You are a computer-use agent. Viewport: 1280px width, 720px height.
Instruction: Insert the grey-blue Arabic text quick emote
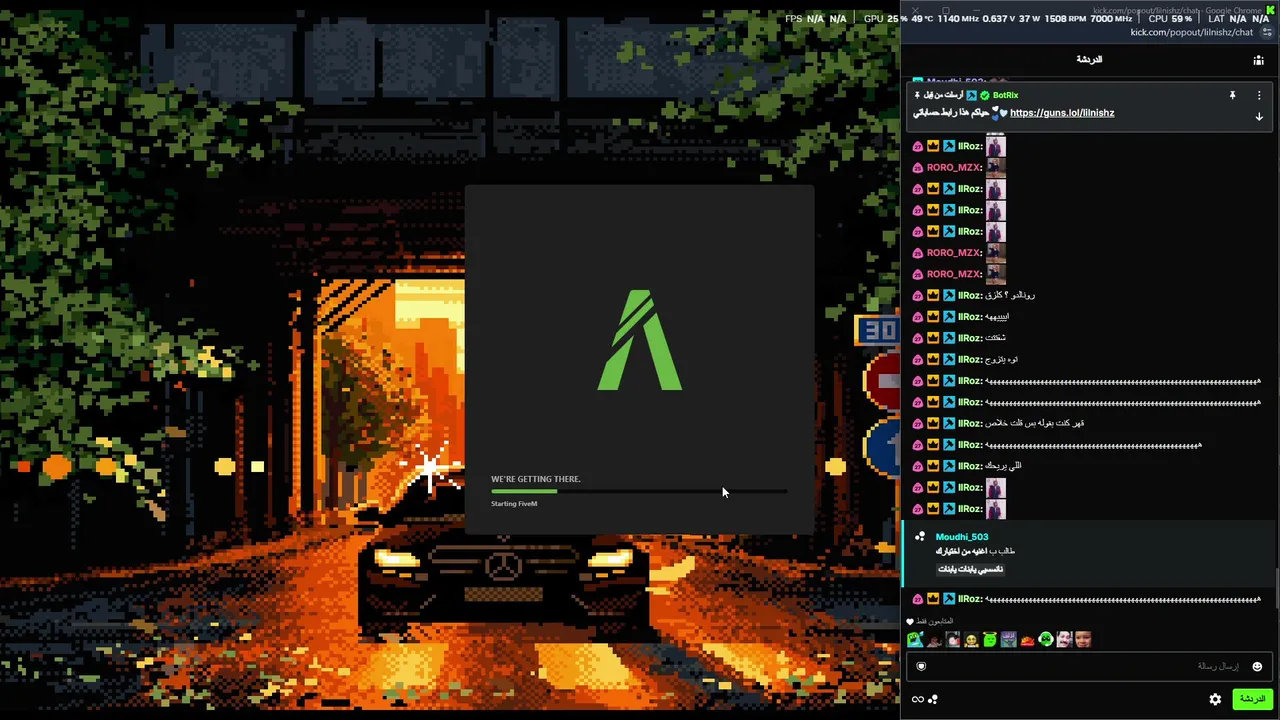click(1008, 640)
